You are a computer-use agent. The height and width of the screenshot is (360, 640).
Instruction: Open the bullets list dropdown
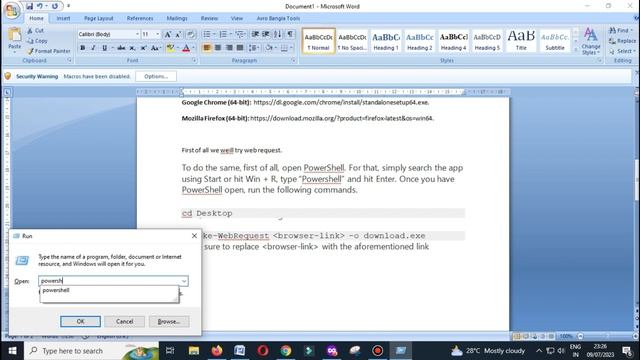(214, 34)
